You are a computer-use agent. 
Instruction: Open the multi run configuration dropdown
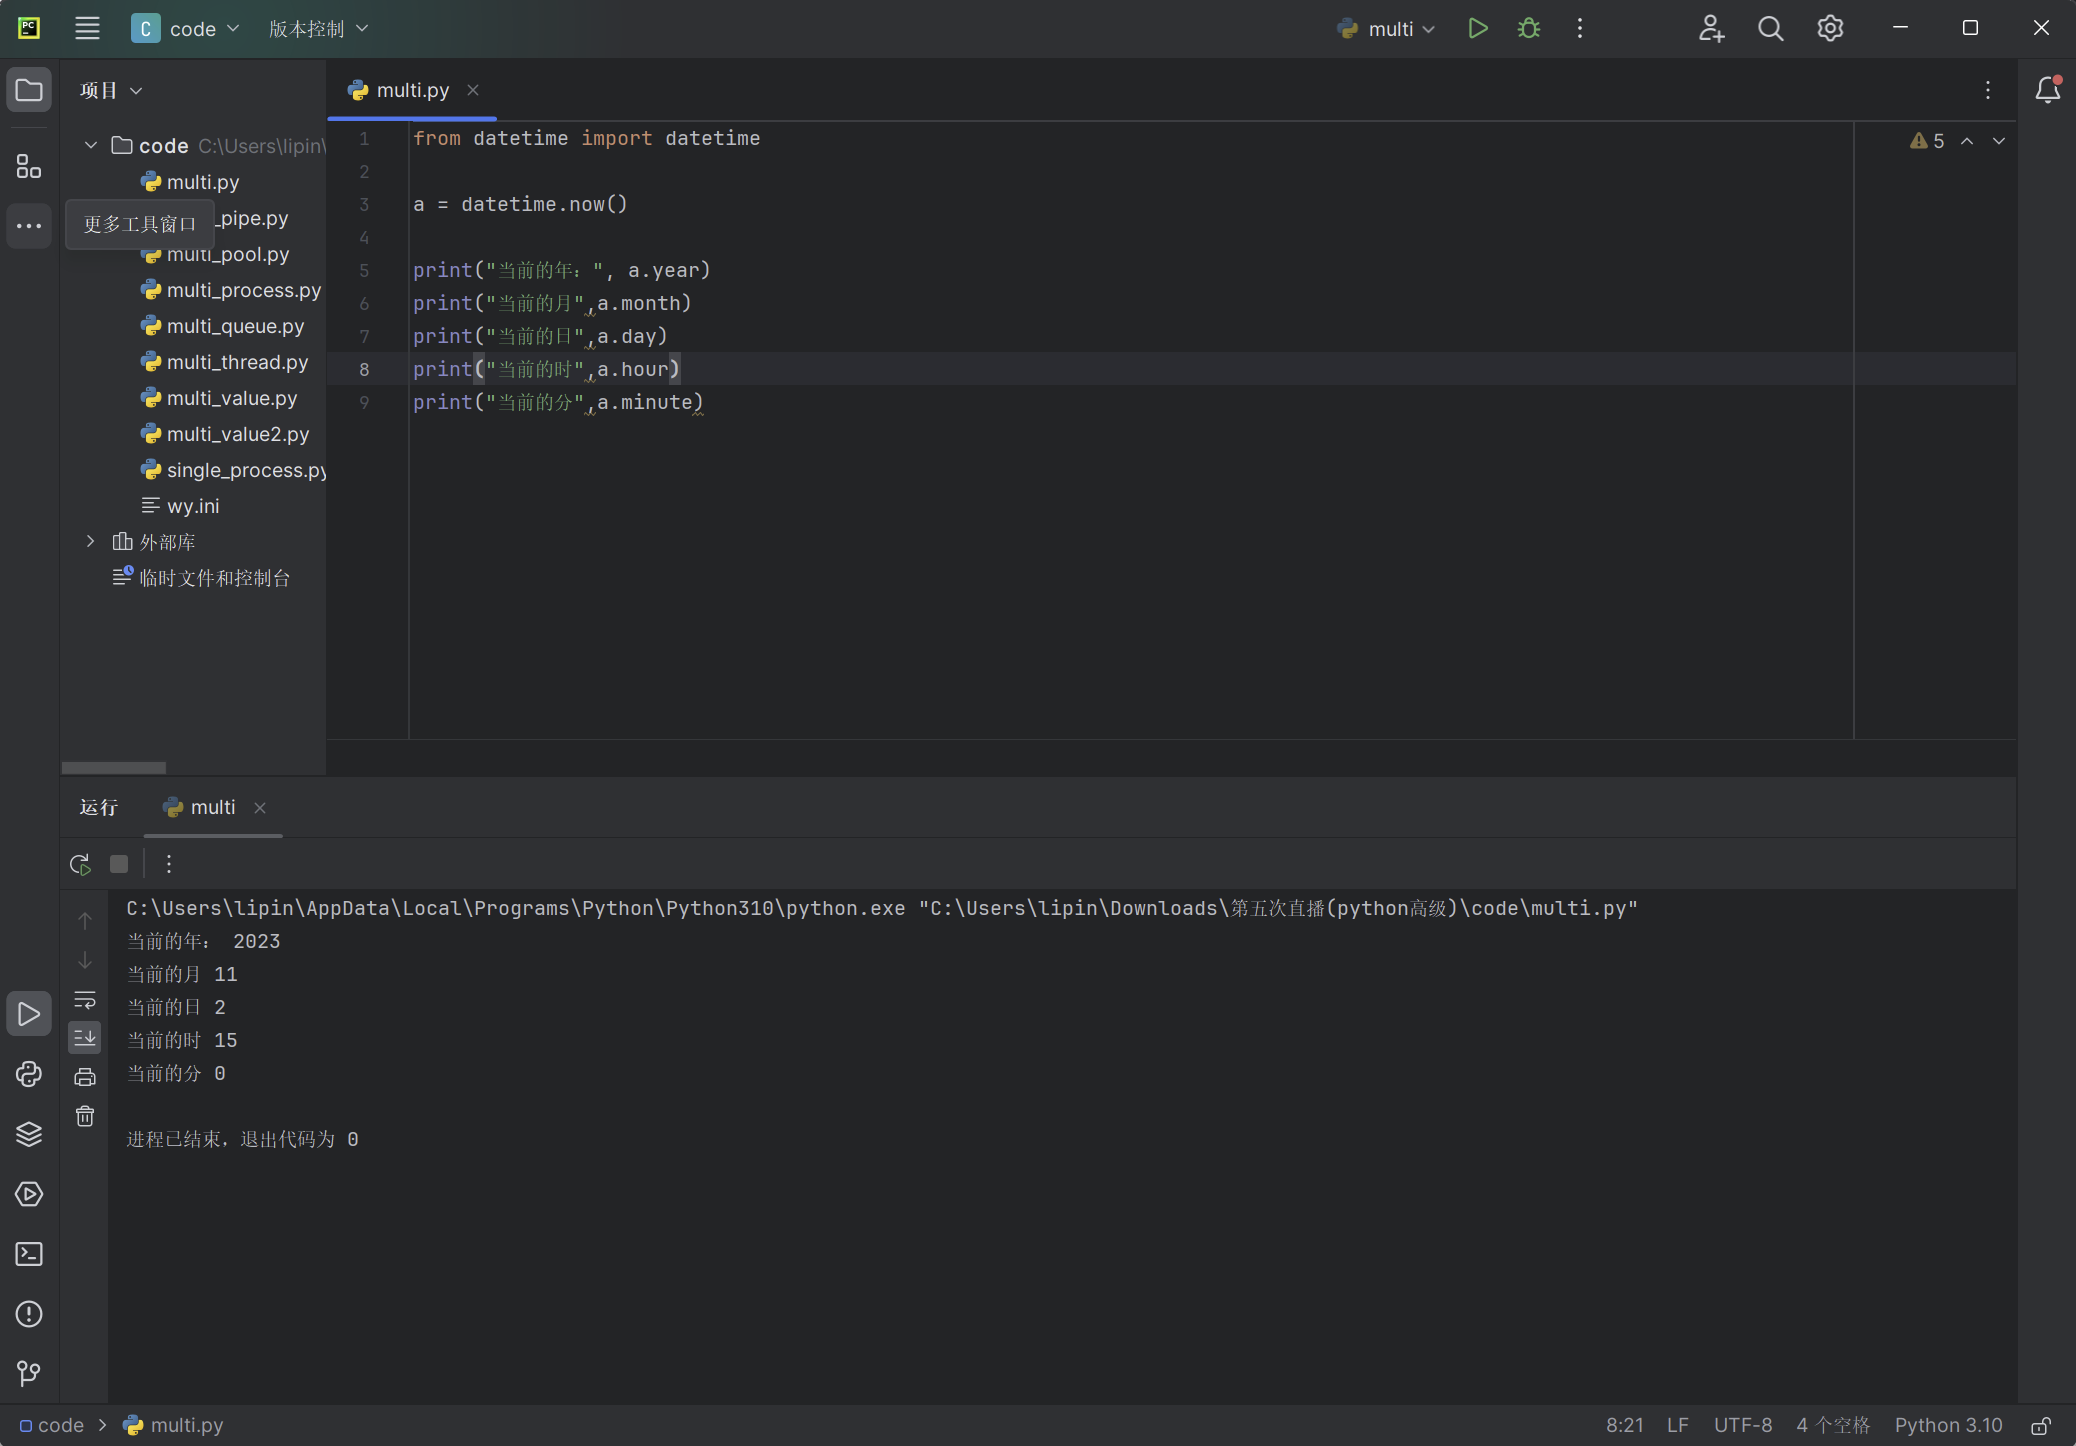(x=1387, y=29)
